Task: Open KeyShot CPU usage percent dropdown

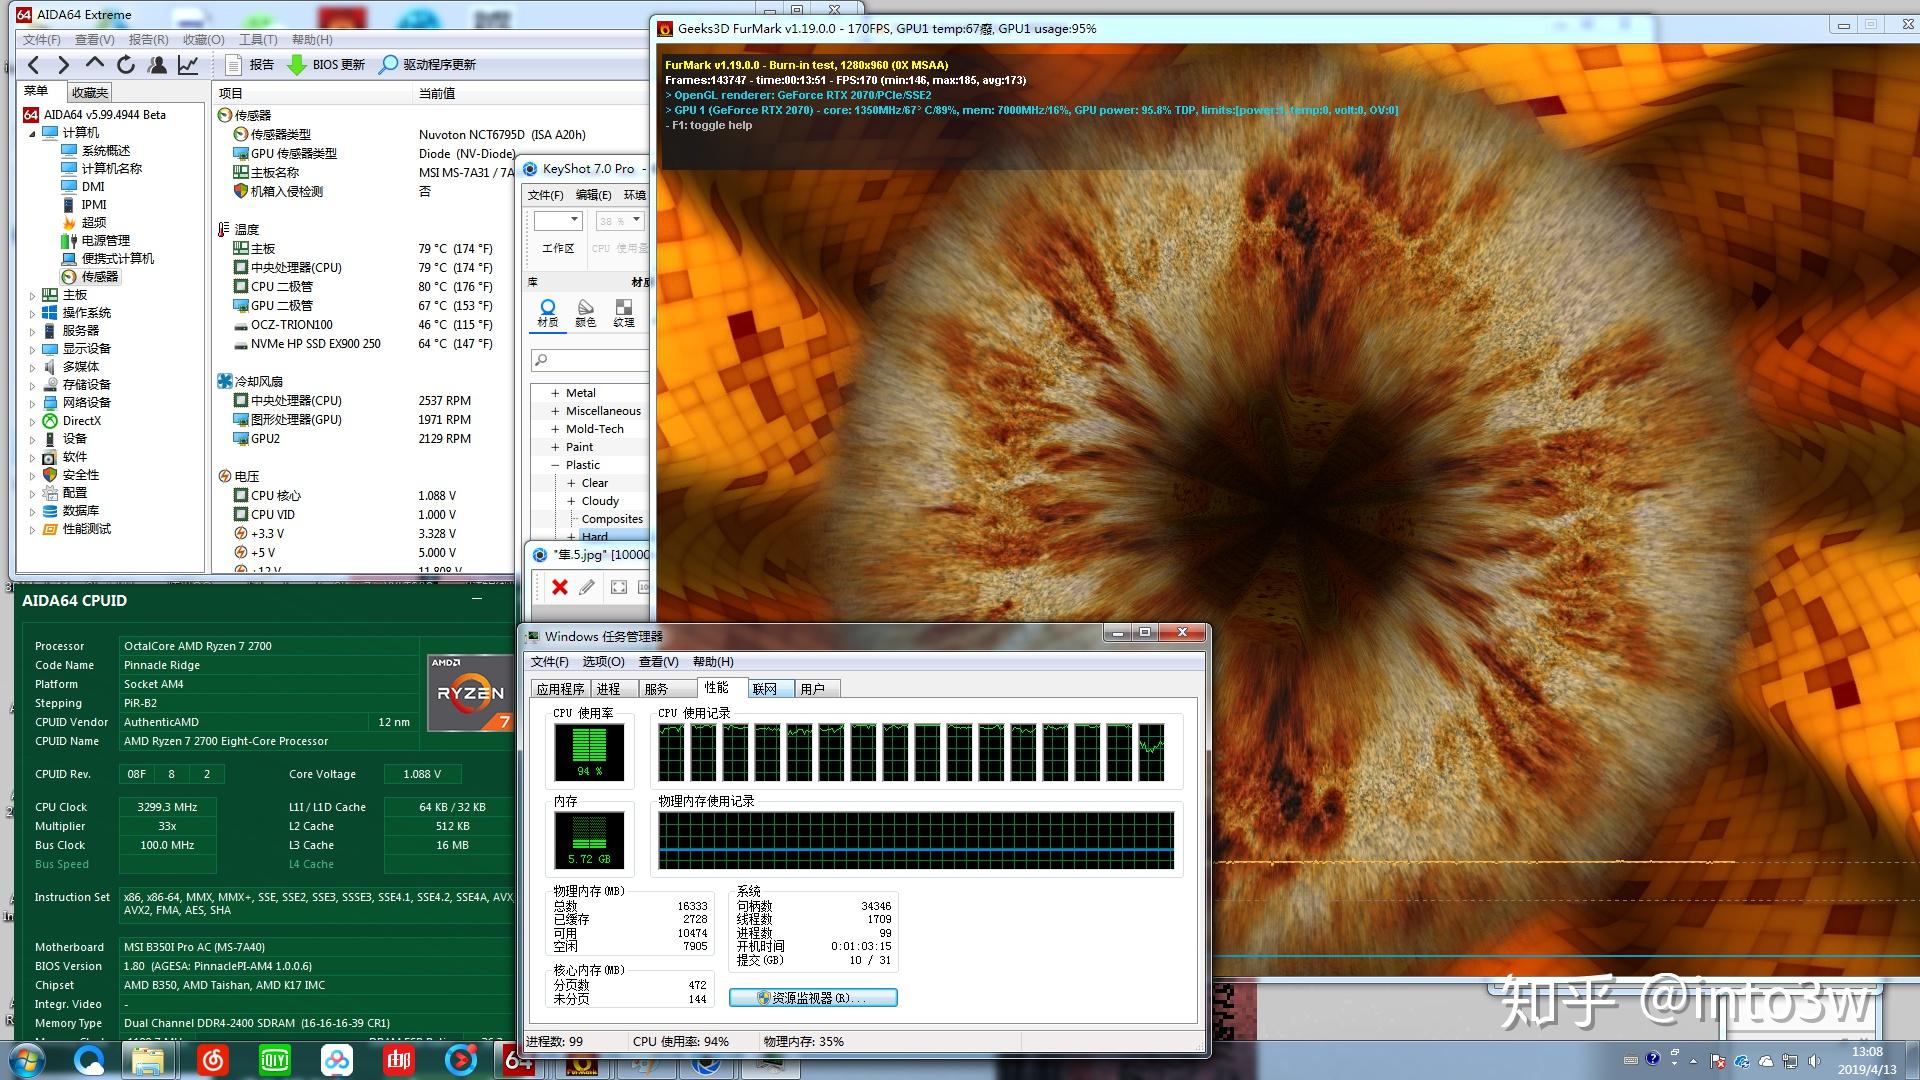Action: (x=620, y=221)
